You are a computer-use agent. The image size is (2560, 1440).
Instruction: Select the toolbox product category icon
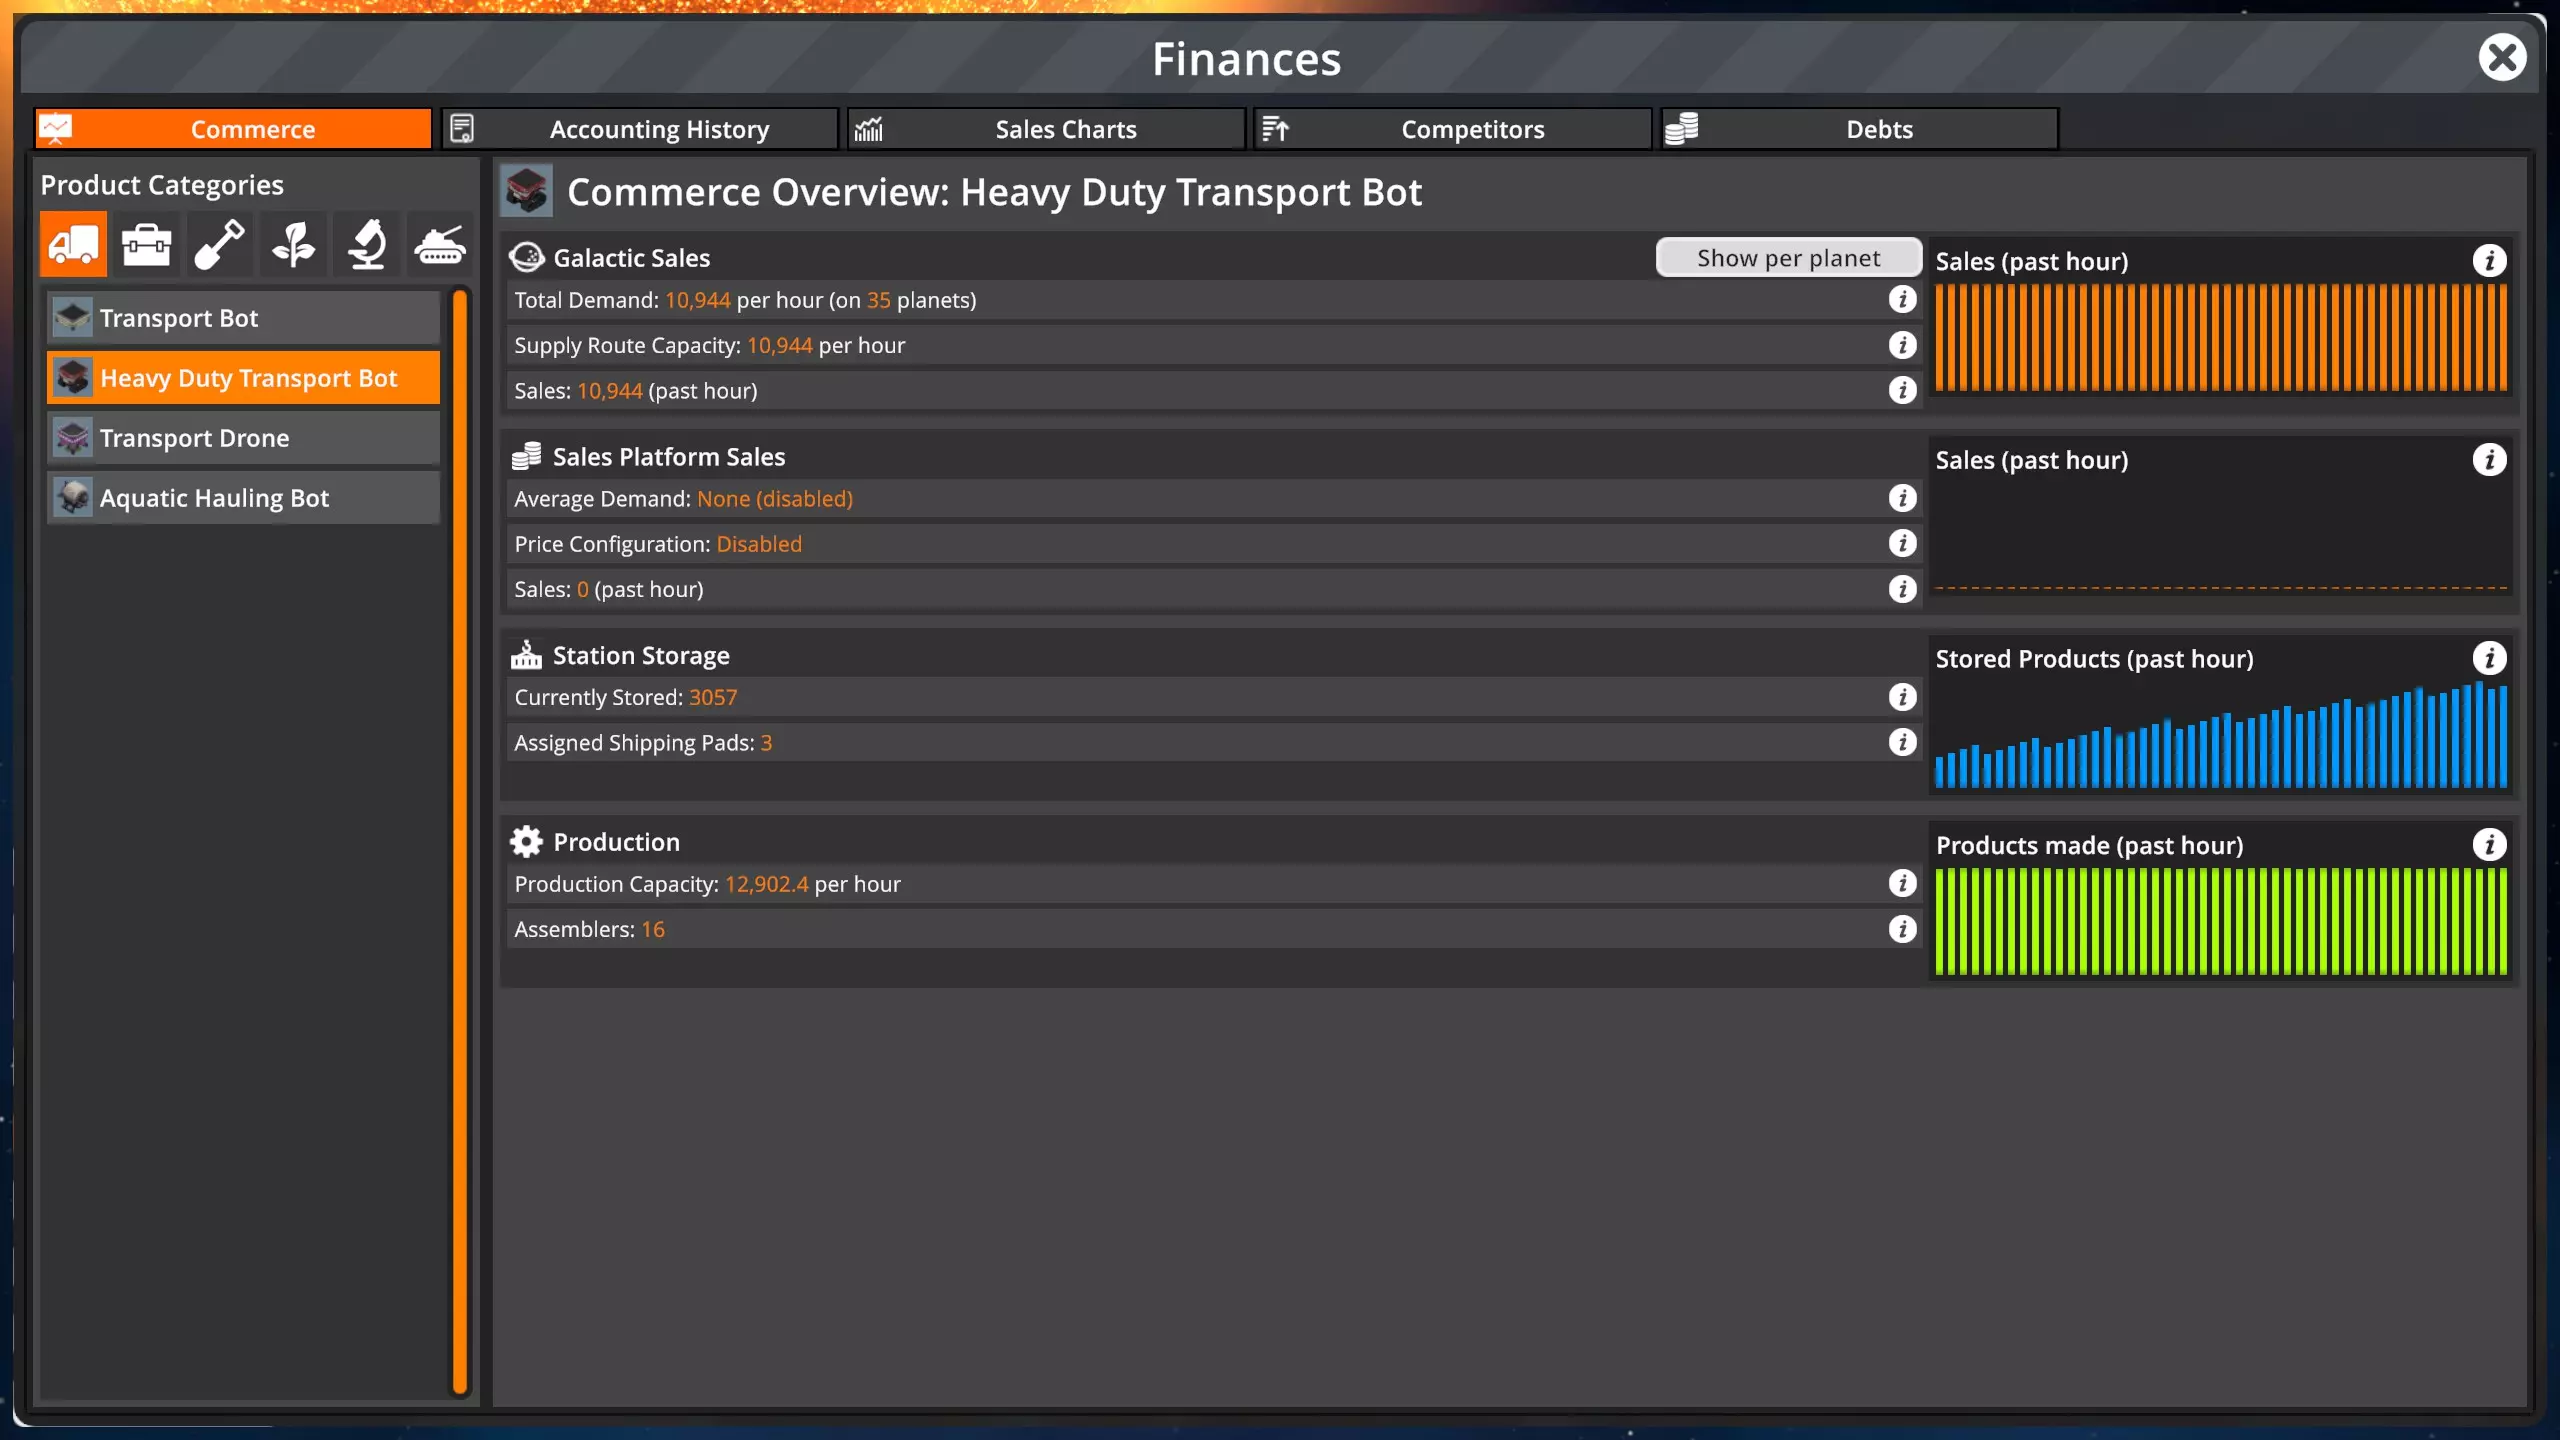coord(146,244)
